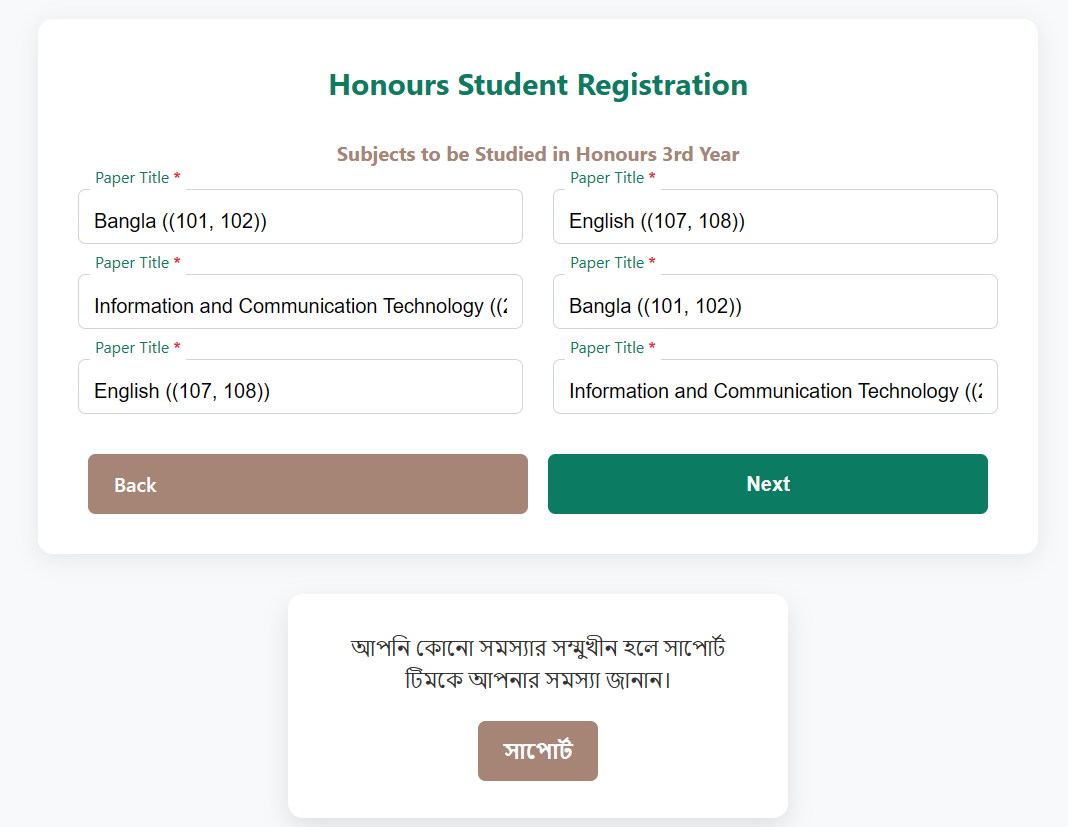
Task: Open the সাপোর্ট support button
Action: click(537, 751)
